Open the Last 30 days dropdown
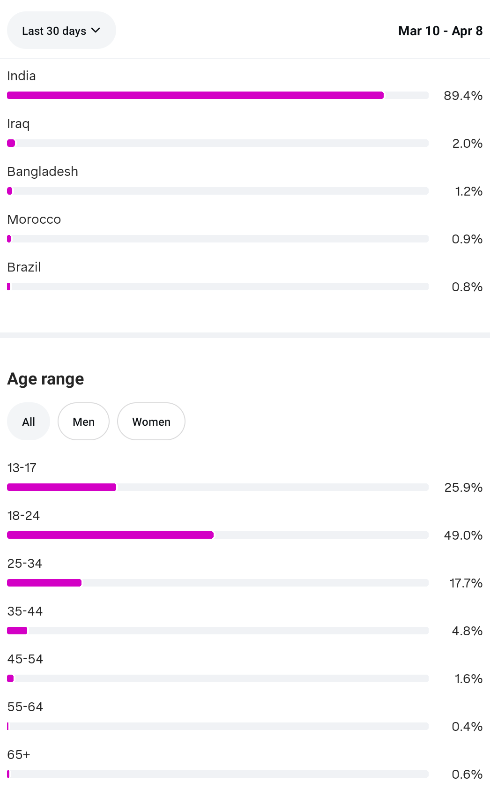The height and width of the screenshot is (788, 490). pyautogui.click(x=61, y=31)
